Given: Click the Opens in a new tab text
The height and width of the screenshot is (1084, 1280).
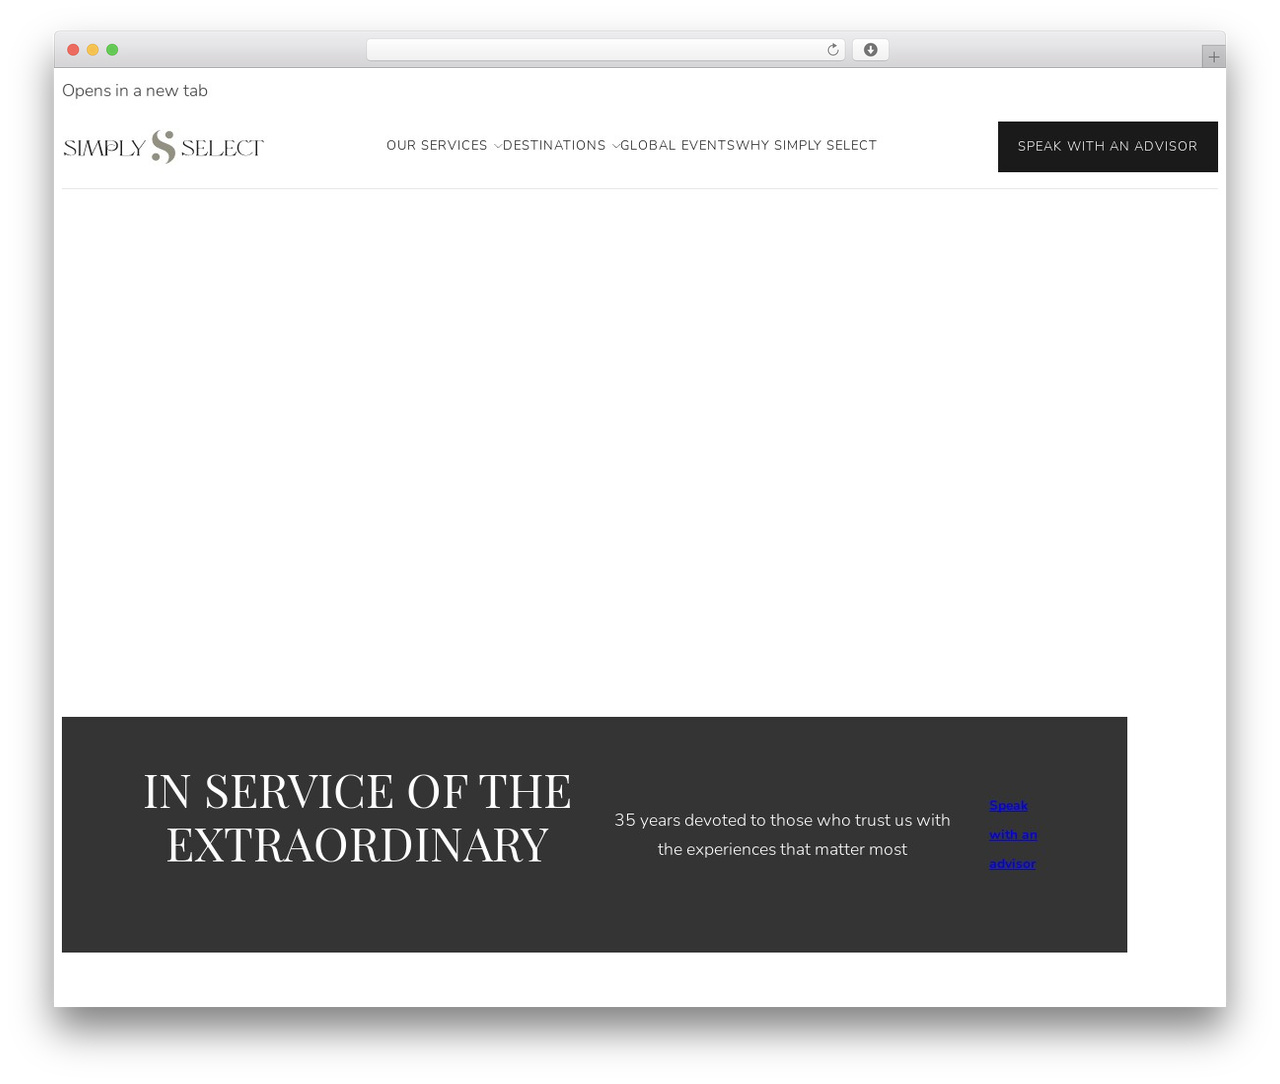Looking at the screenshot, I should point(135,90).
